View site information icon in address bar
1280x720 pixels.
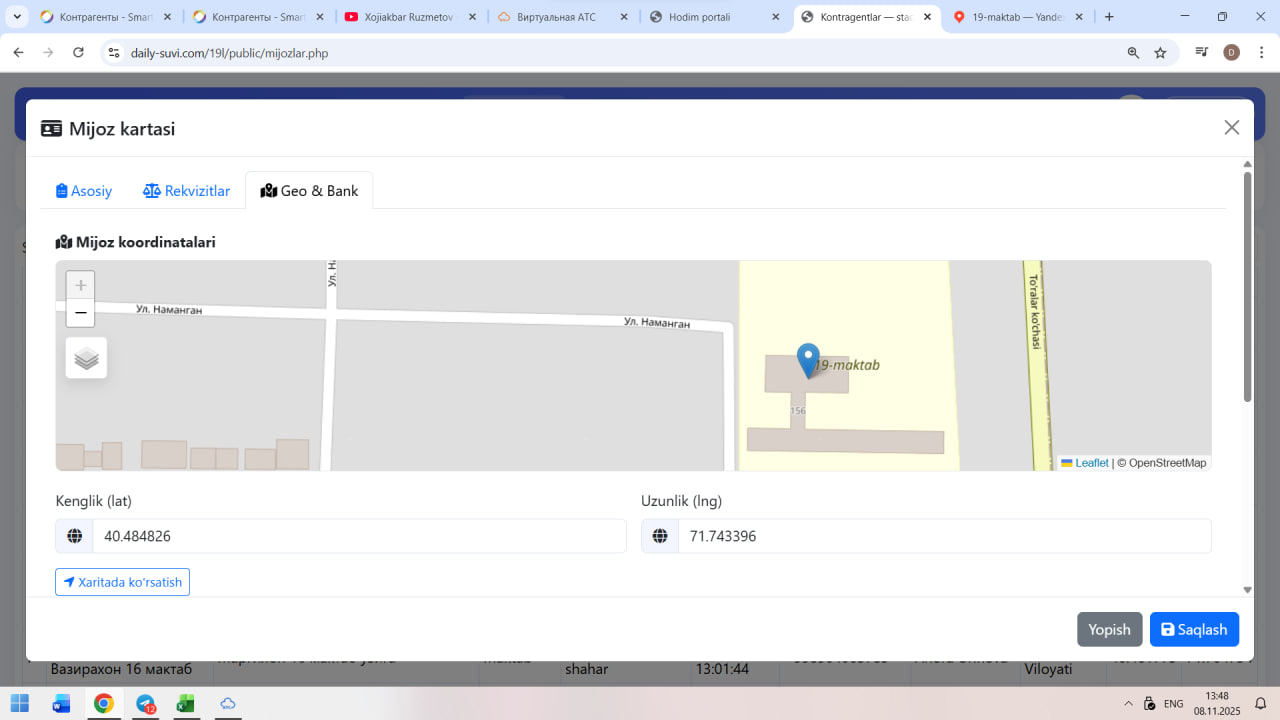[x=114, y=52]
